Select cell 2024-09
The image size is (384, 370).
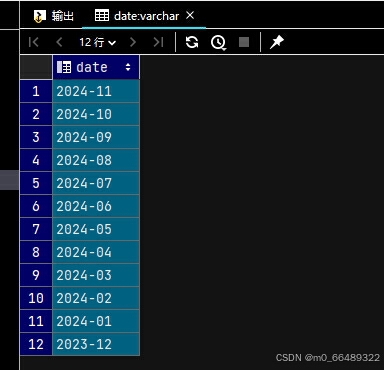[x=96, y=137]
